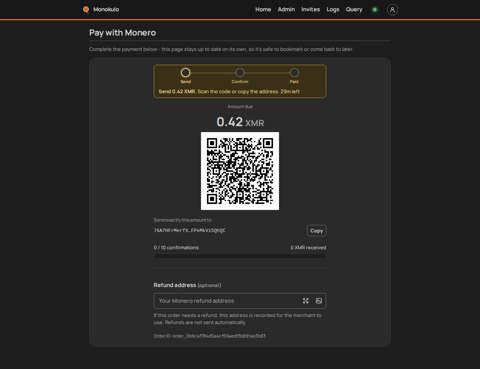Click the Monokulo brand name link

106,9
